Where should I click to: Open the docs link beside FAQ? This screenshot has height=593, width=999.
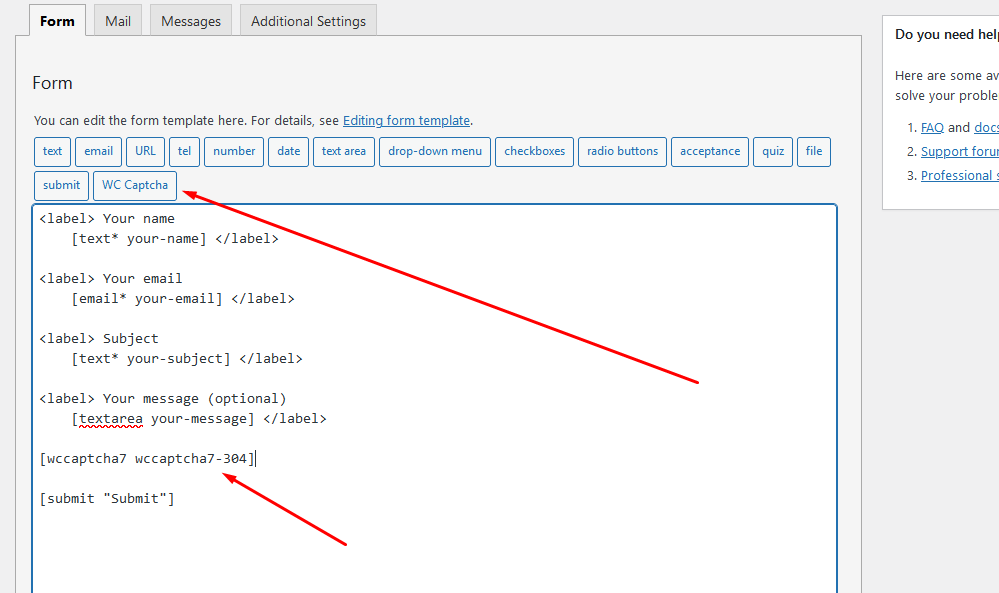[986, 127]
